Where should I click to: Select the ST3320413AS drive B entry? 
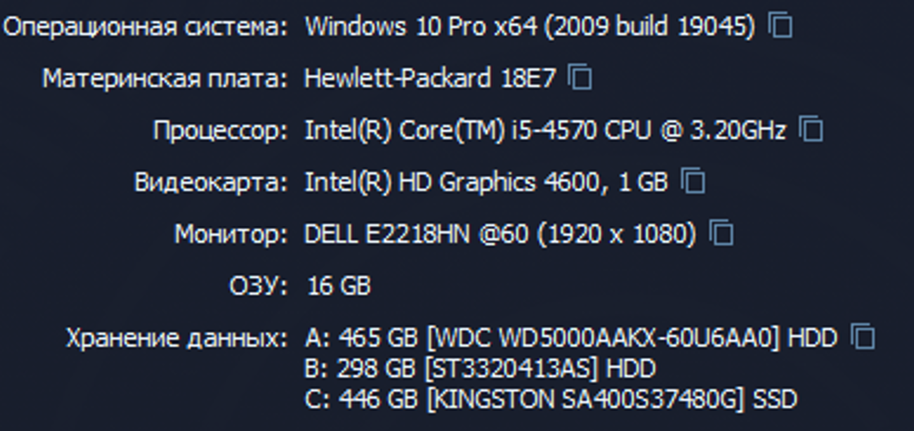[480, 369]
